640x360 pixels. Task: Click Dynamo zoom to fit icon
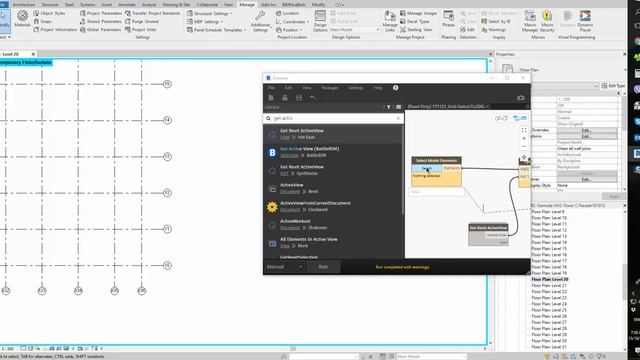(x=524, y=130)
